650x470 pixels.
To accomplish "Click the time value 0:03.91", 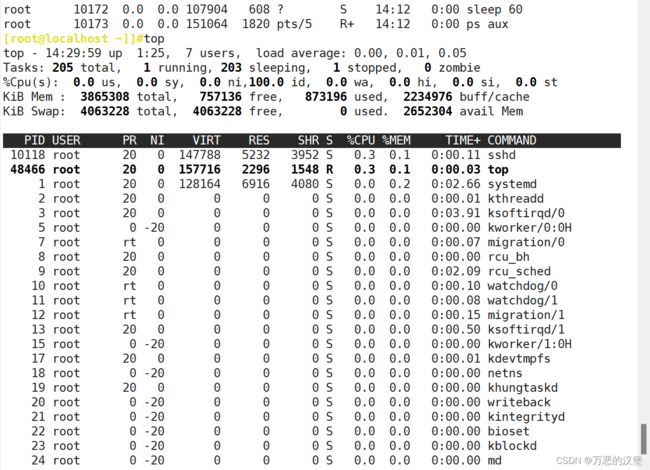I will pos(456,213).
